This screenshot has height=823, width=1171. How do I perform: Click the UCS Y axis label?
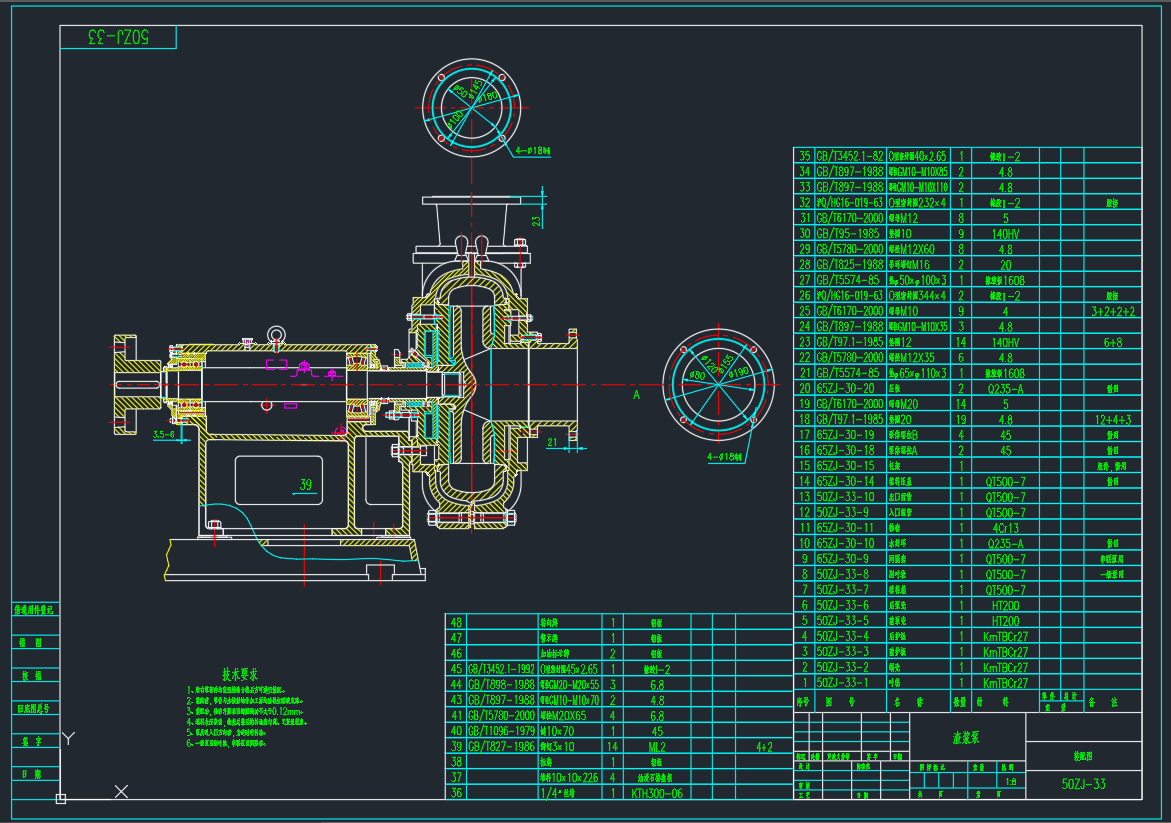tap(68, 739)
